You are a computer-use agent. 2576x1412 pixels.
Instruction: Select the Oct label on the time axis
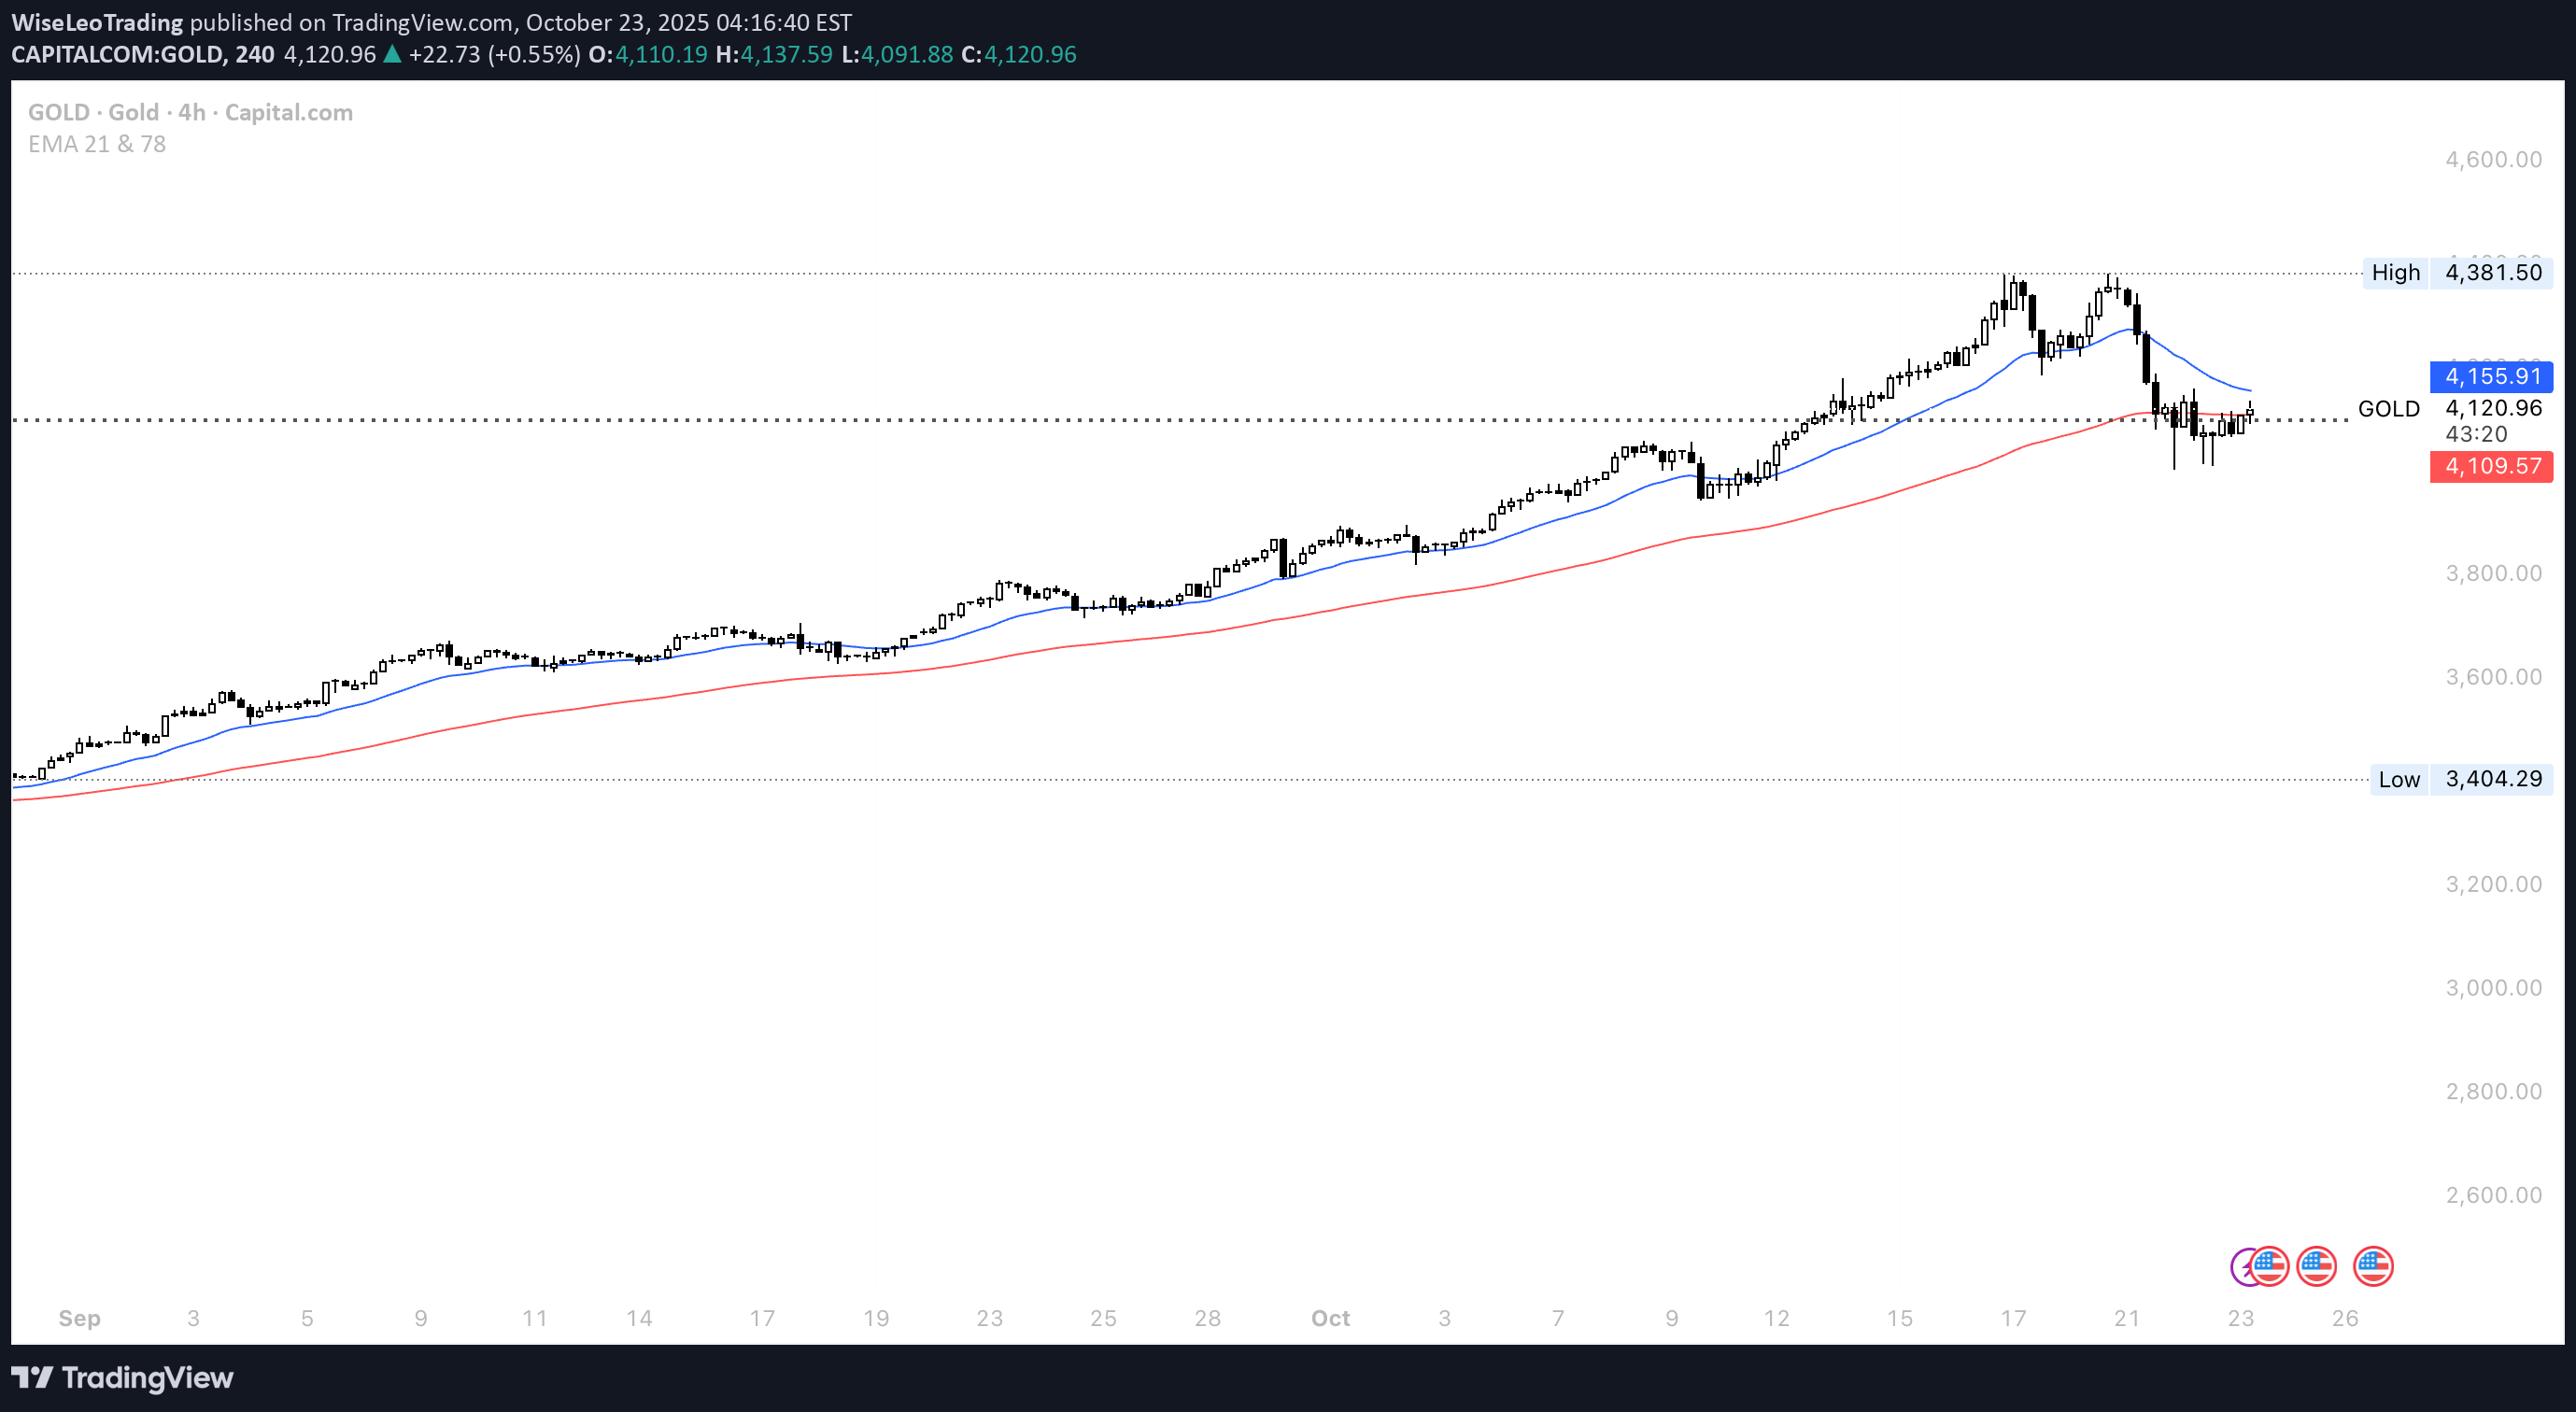click(x=1330, y=1318)
